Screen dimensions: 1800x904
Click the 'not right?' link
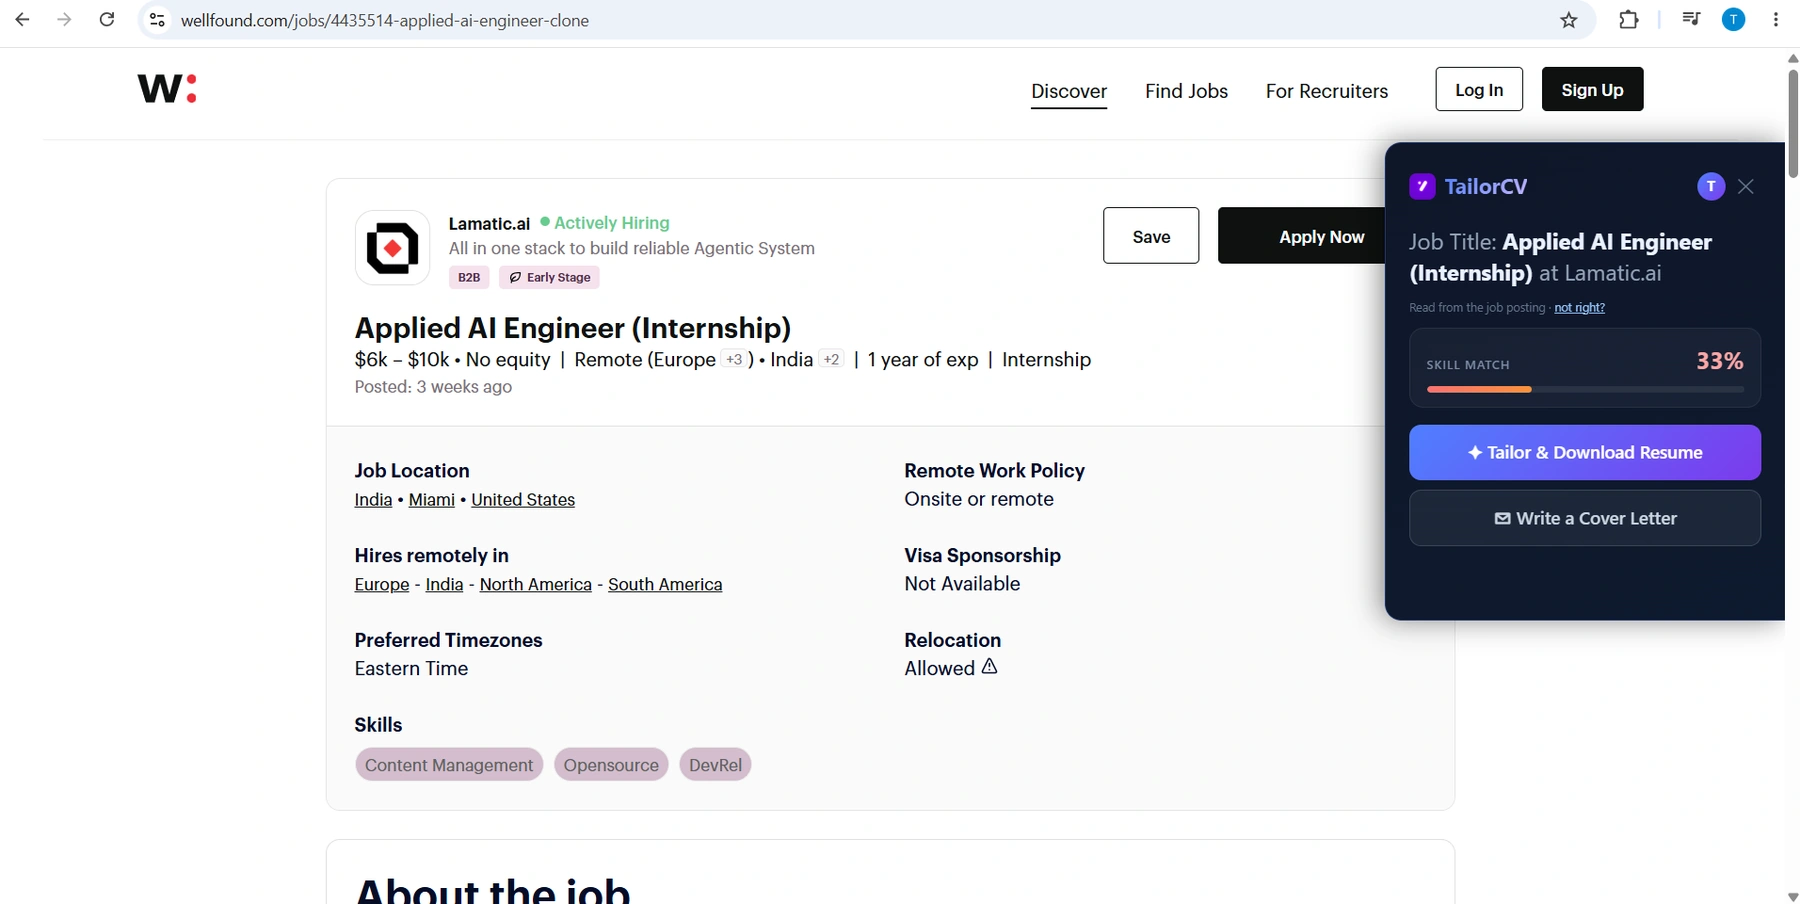tap(1579, 308)
